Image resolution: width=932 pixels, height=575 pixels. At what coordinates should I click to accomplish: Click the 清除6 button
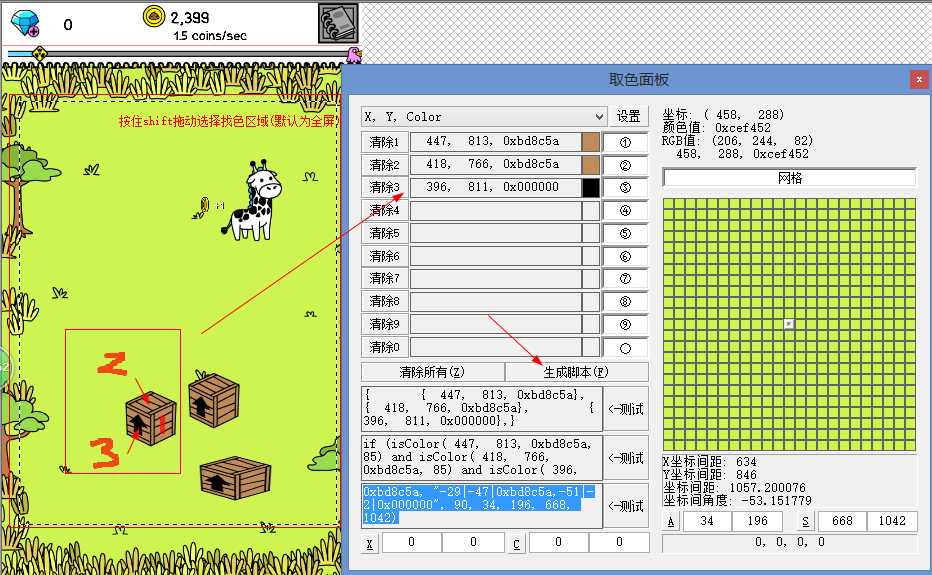385,256
